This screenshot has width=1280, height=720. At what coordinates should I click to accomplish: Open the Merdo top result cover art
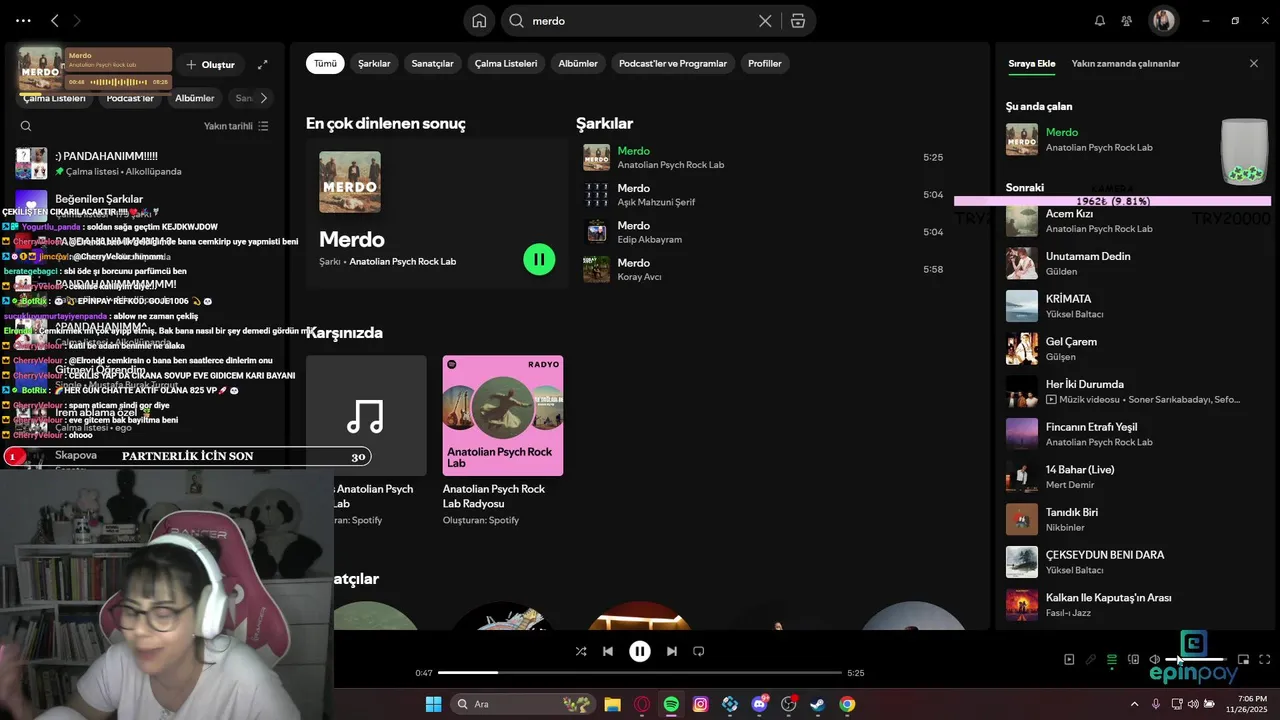click(350, 182)
